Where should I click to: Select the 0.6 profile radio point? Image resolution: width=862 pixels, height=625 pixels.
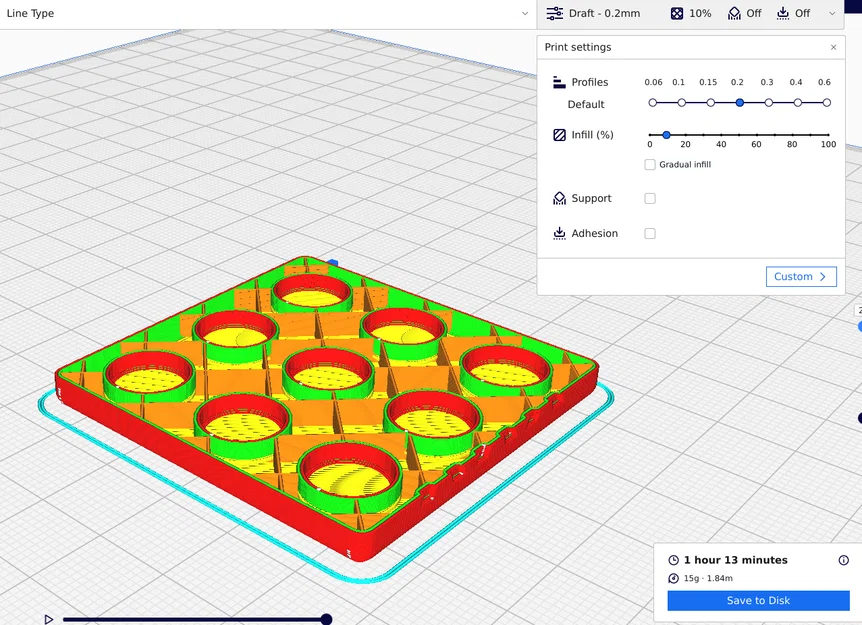point(827,103)
